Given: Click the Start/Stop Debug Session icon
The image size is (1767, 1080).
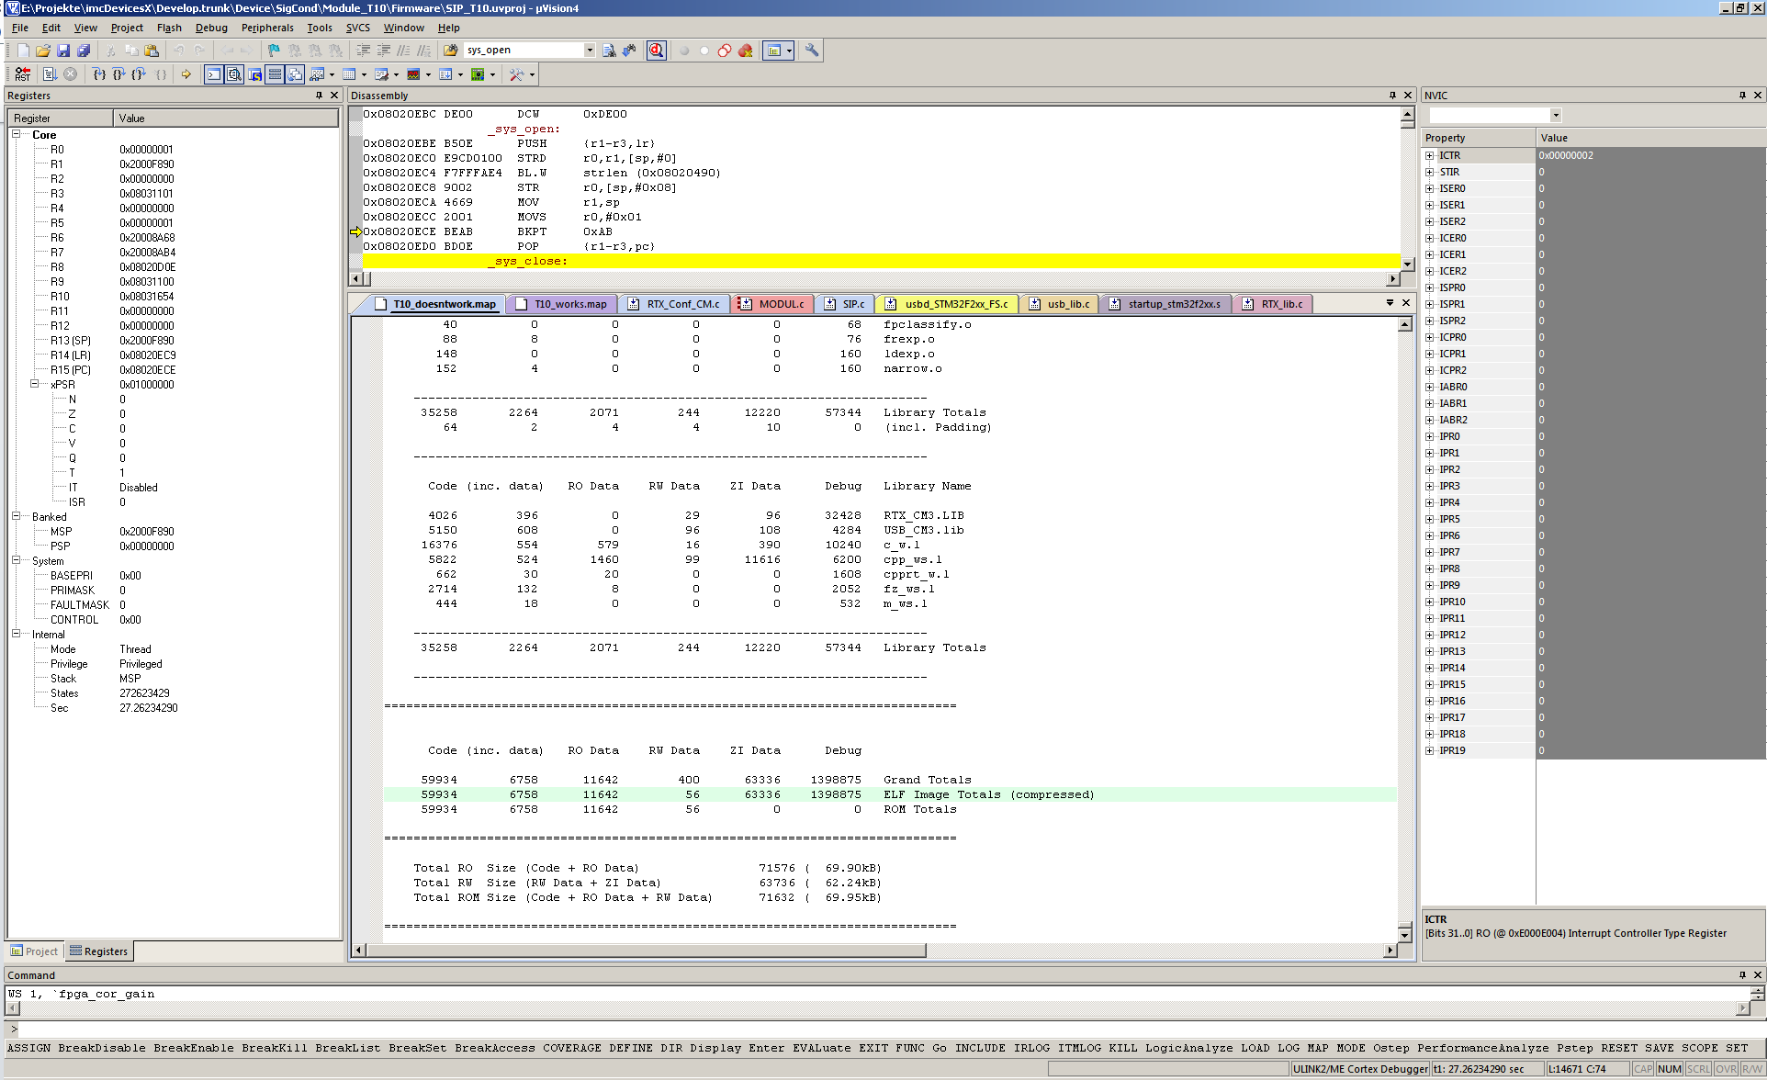Looking at the screenshot, I should pyautogui.click(x=656, y=50).
